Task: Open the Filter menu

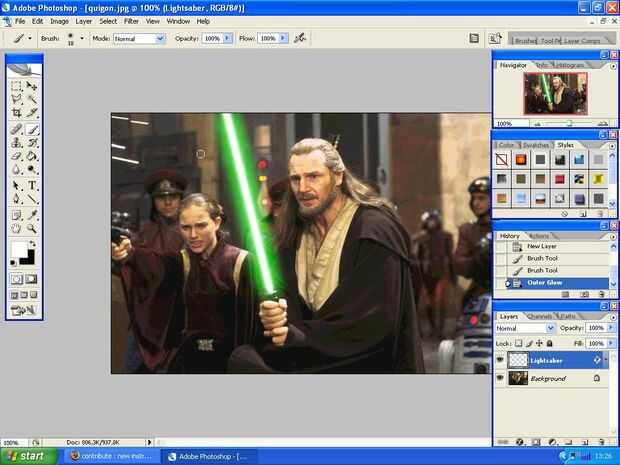Action: click(131, 21)
